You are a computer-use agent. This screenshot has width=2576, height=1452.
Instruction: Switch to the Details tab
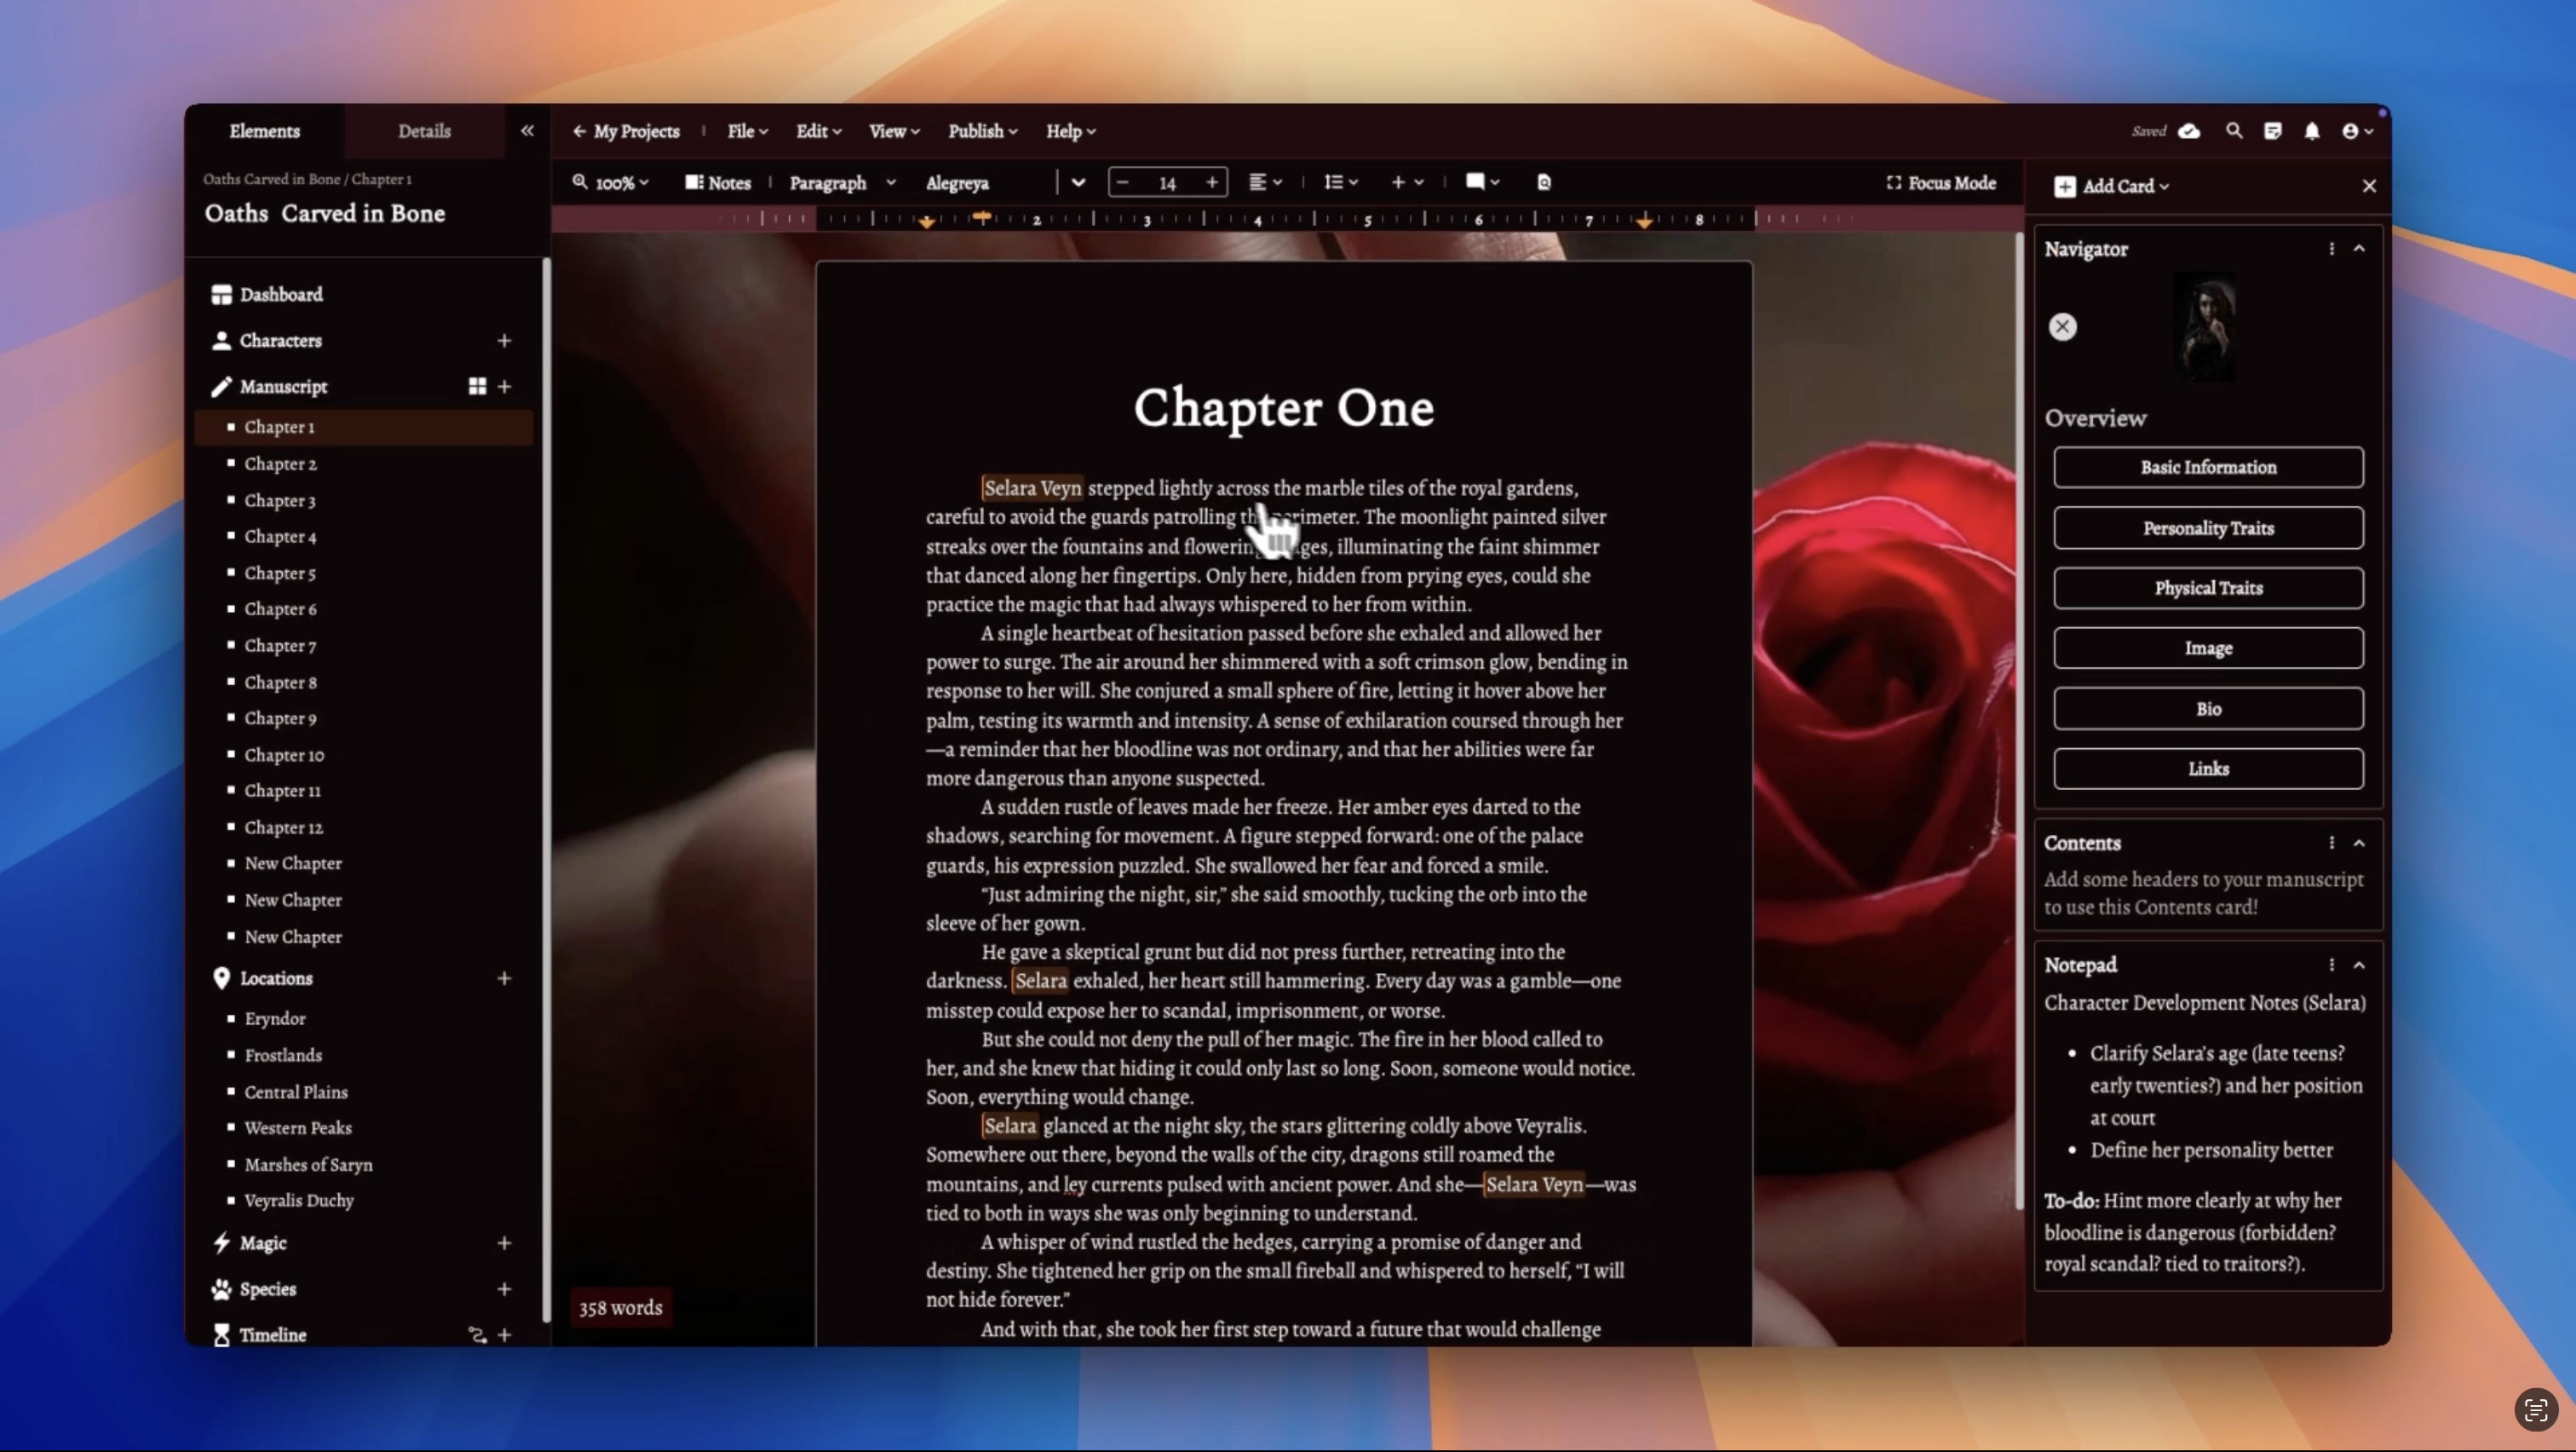tap(424, 131)
